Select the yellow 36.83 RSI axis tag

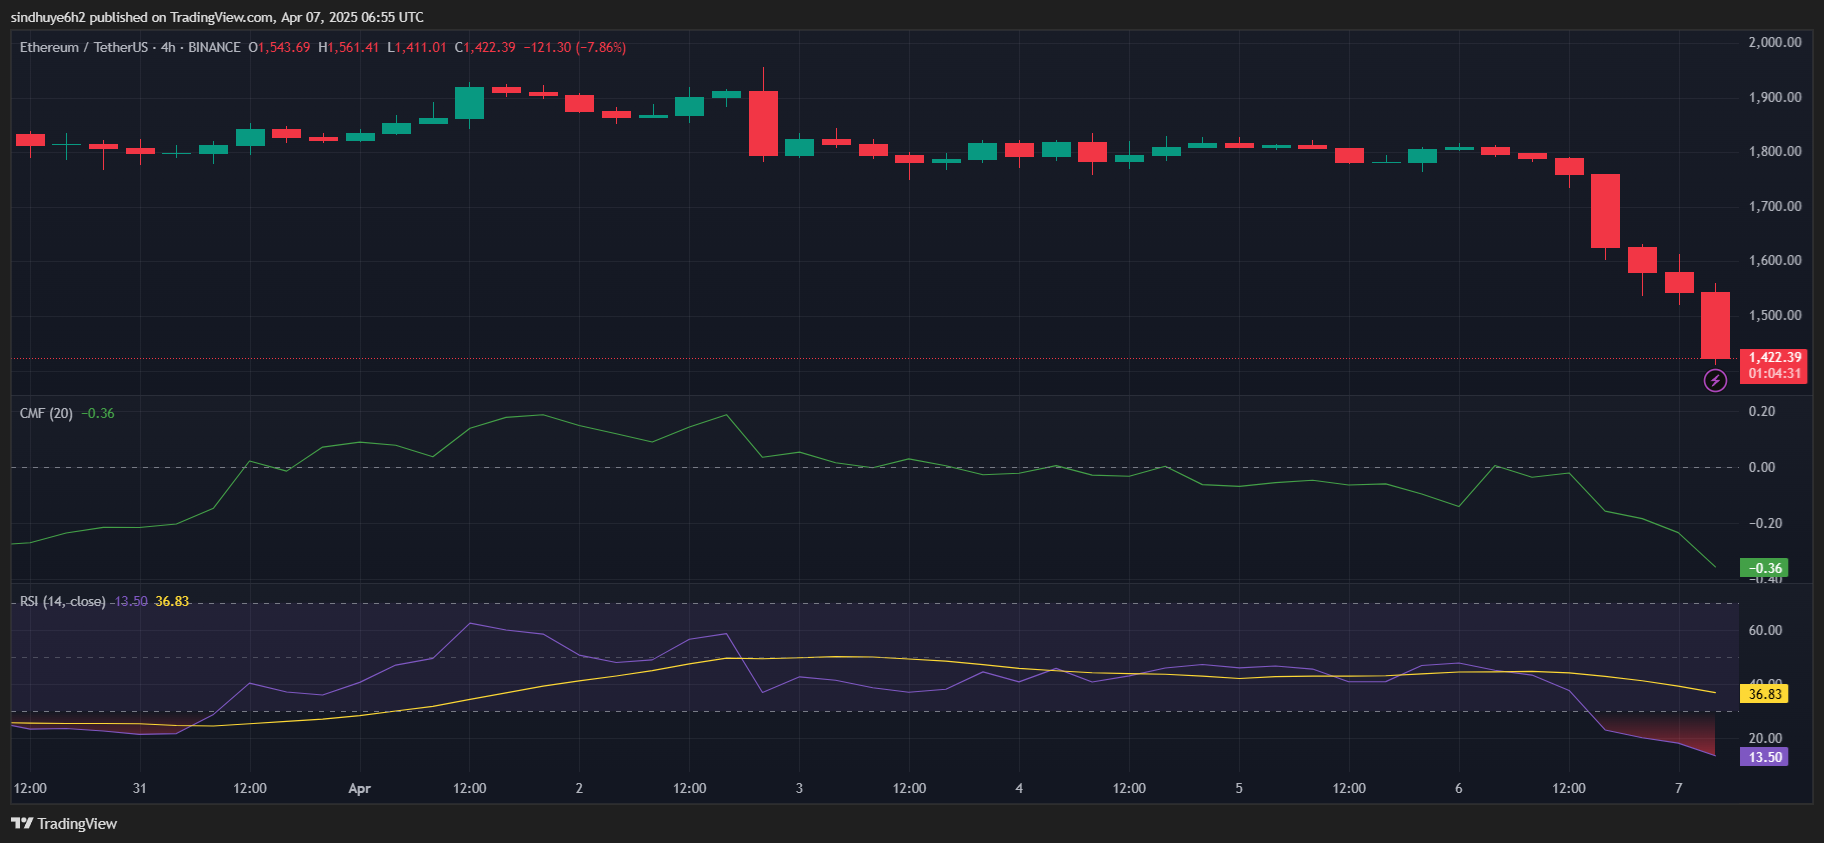1764,694
